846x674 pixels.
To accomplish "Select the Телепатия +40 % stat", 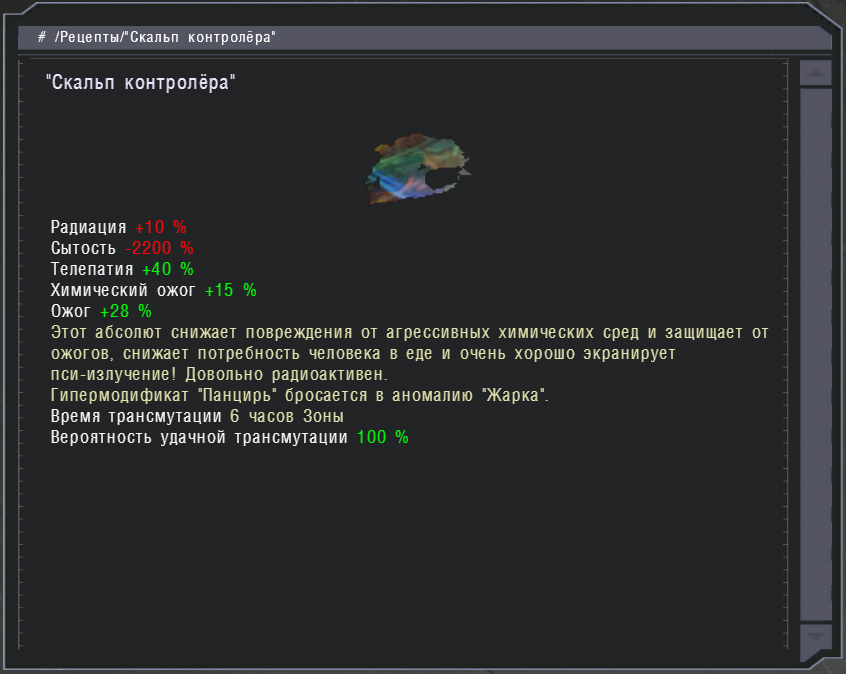I will [122, 269].
